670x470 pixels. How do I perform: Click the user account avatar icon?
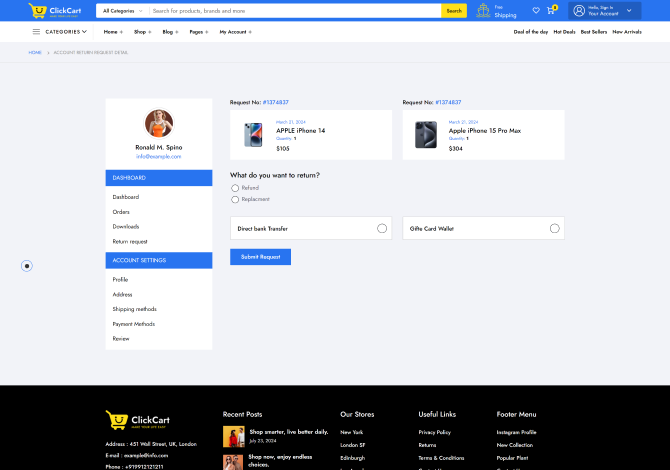(x=579, y=11)
